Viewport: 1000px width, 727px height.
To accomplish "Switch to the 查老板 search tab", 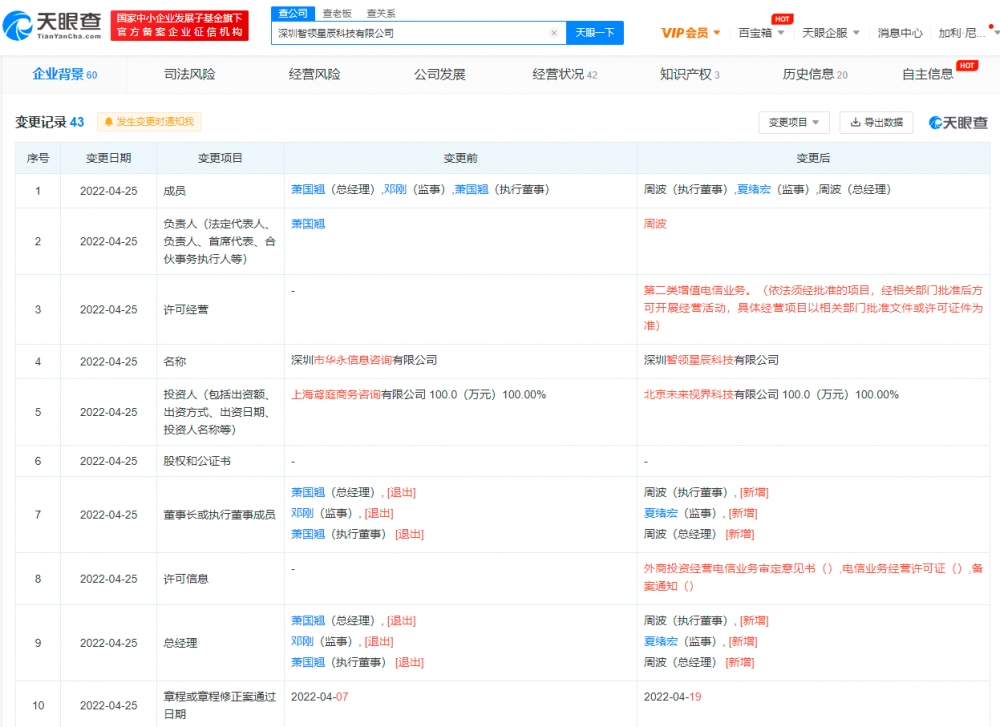I will [337, 13].
